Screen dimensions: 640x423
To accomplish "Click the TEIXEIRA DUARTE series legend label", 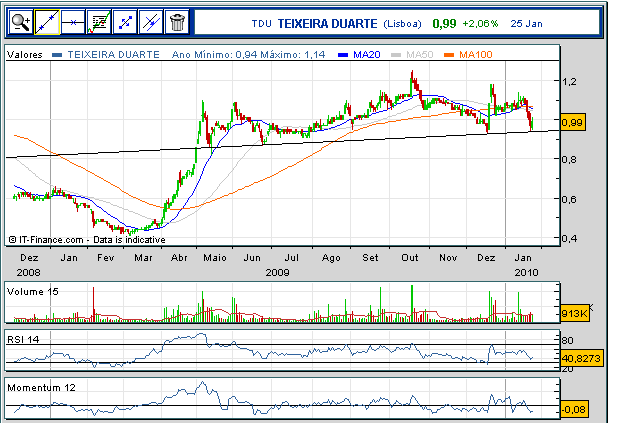I will [113, 55].
